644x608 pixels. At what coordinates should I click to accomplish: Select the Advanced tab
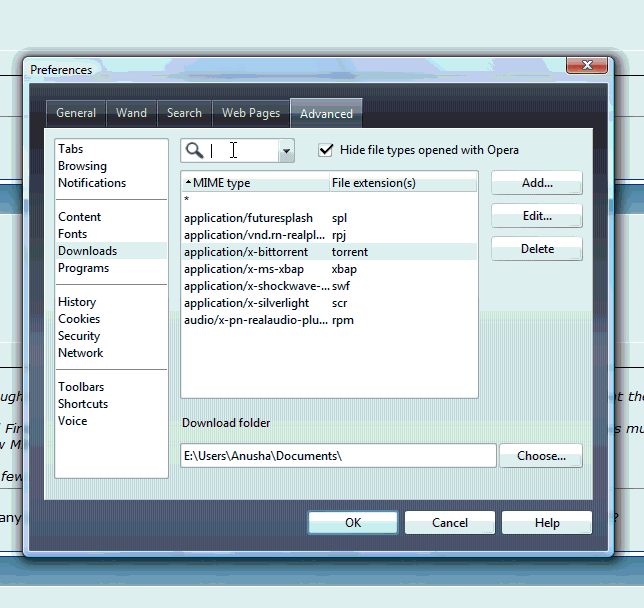point(326,113)
